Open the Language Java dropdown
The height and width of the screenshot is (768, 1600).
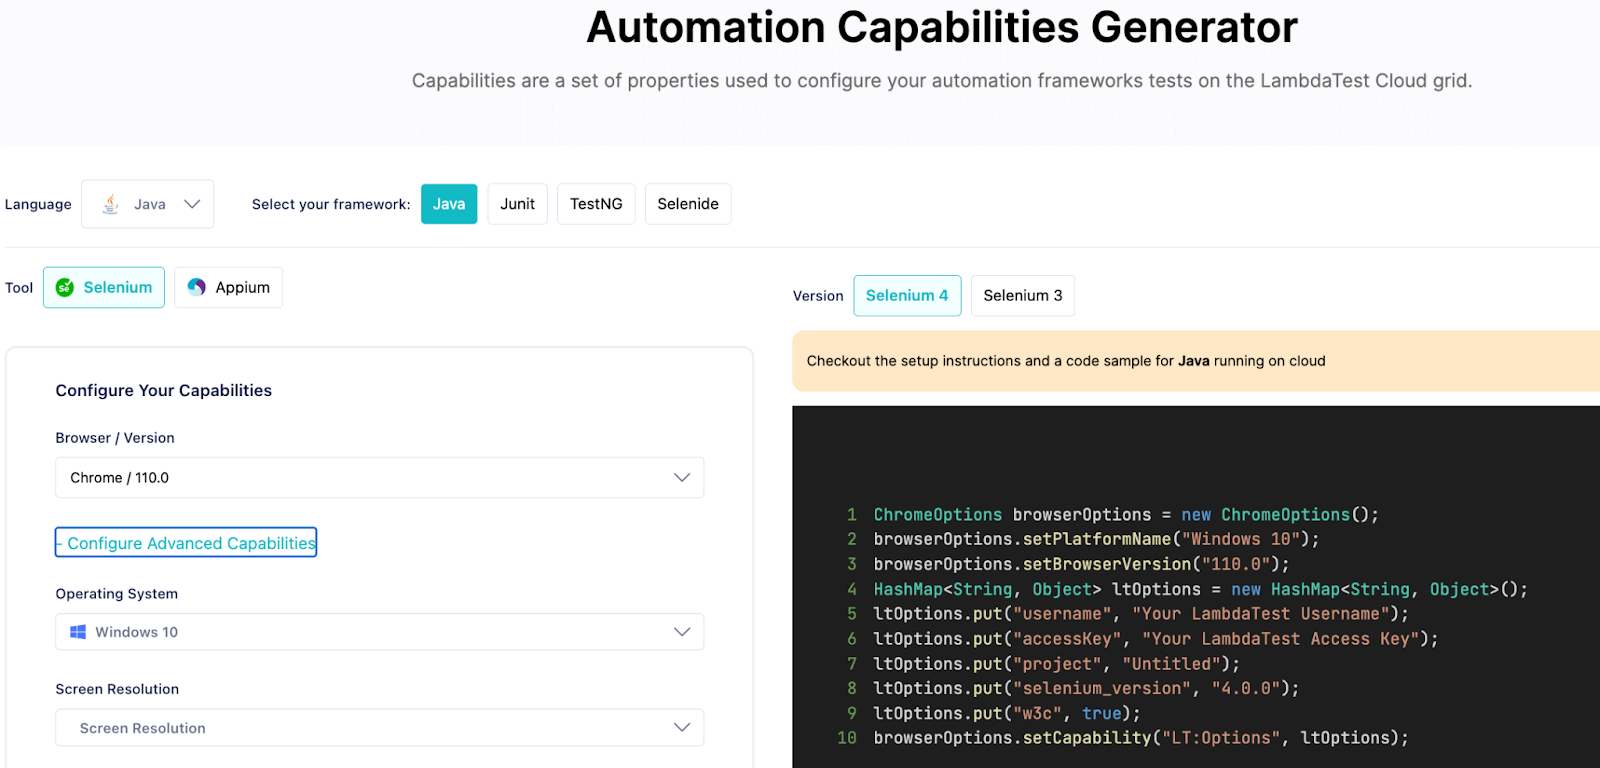[x=148, y=204]
